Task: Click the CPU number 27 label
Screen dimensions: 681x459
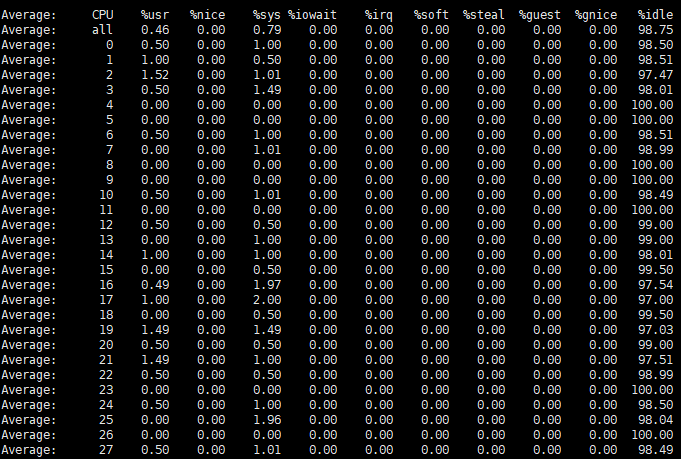Action: coord(106,449)
